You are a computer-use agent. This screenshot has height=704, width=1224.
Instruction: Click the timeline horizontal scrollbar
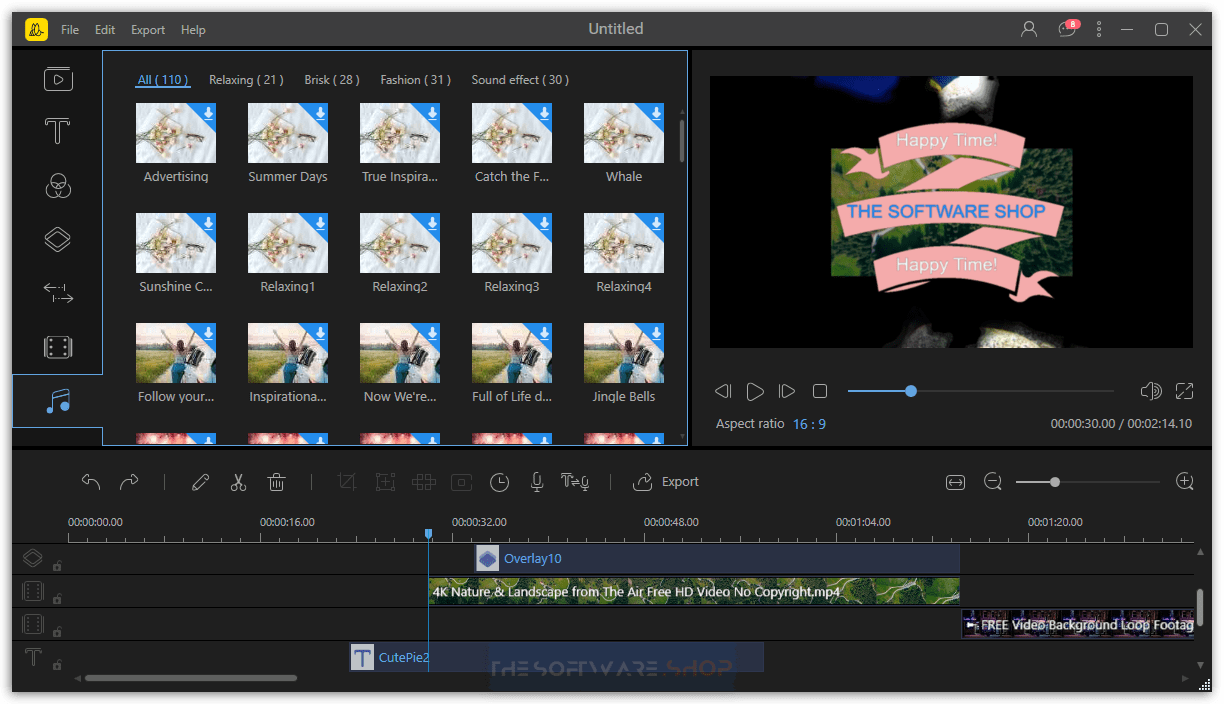pyautogui.click(x=191, y=678)
